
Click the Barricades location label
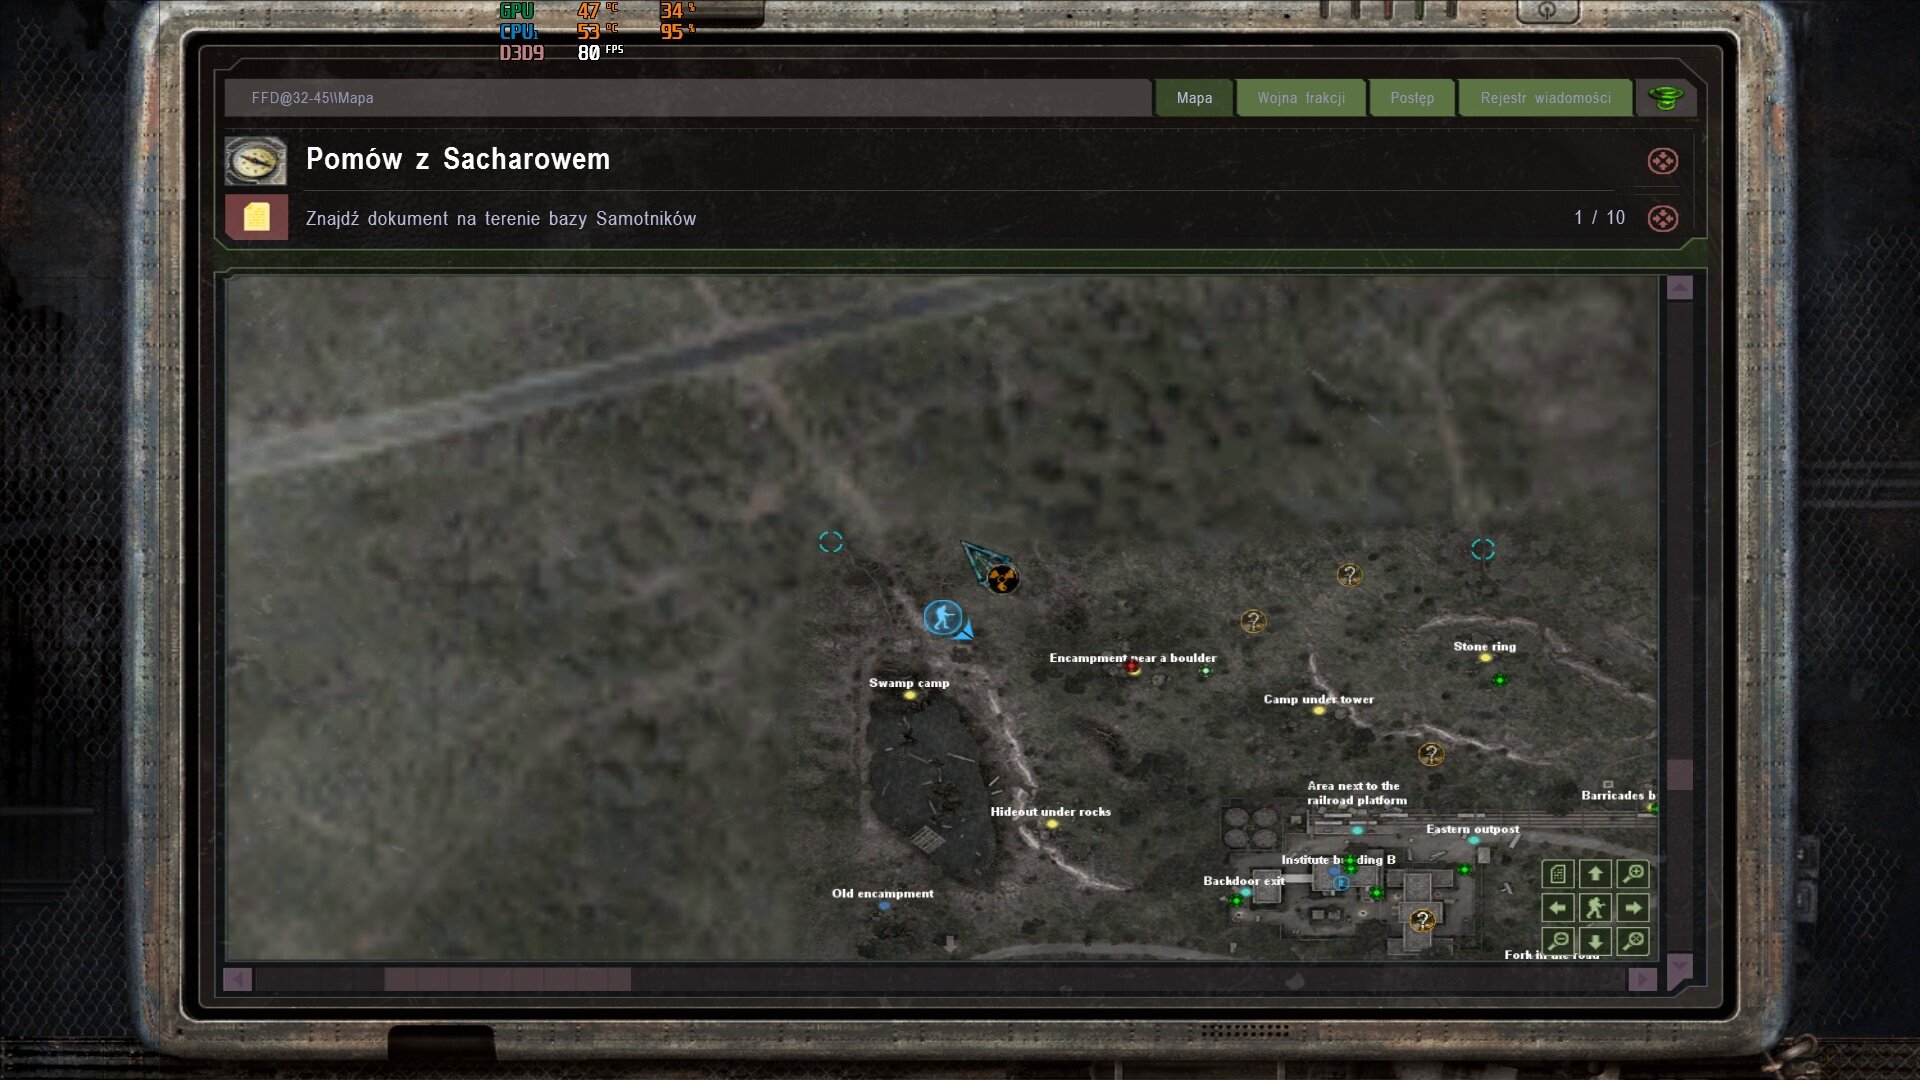(x=1618, y=795)
